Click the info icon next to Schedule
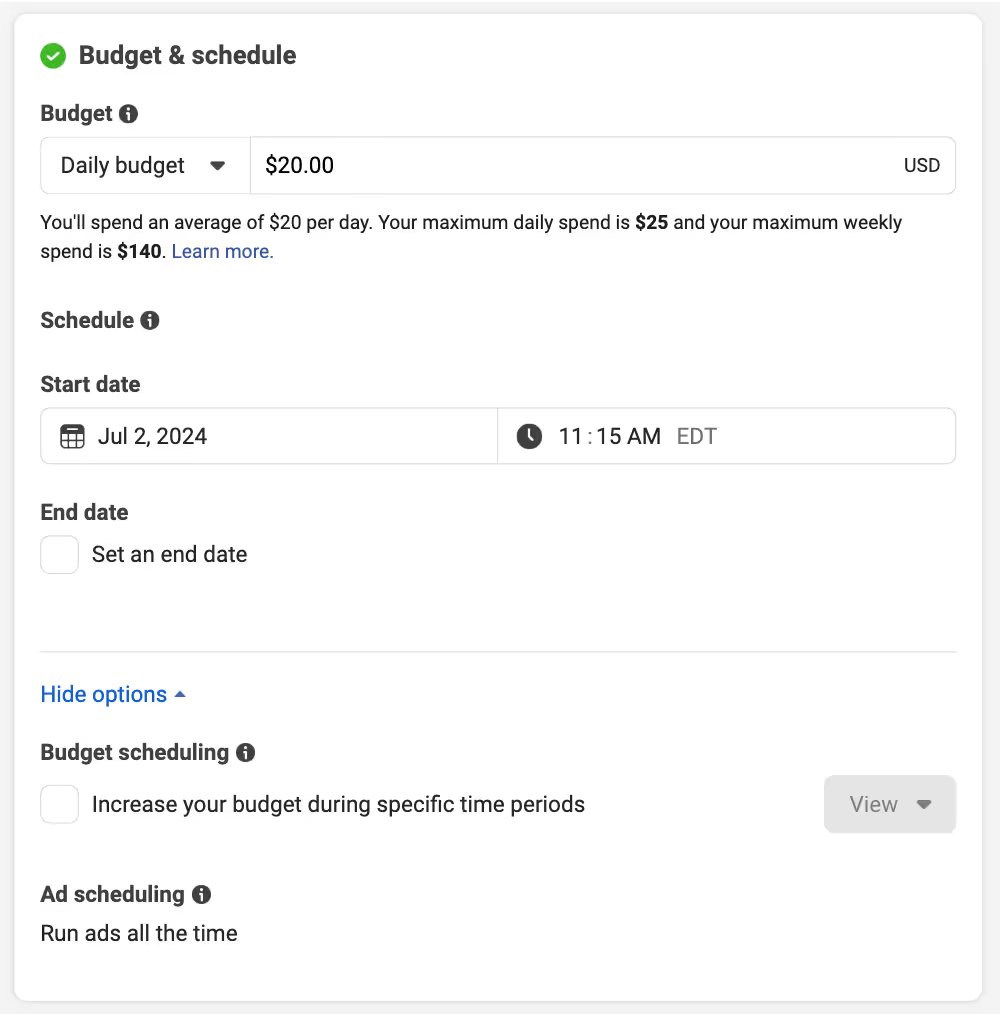The image size is (1000, 1014). click(150, 321)
